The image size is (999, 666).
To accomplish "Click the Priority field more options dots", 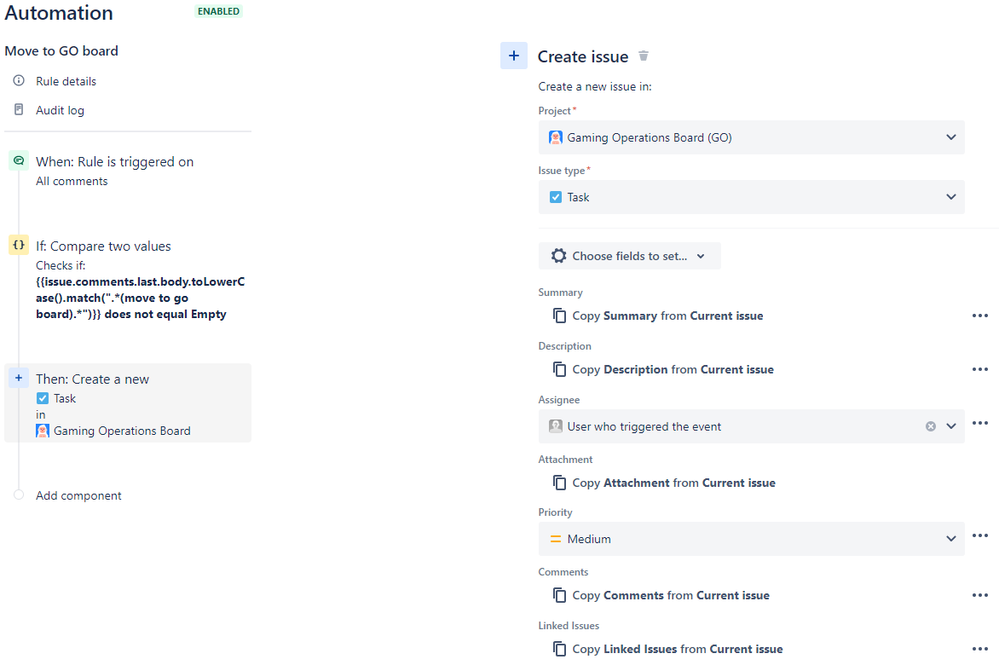I will tap(980, 535).
